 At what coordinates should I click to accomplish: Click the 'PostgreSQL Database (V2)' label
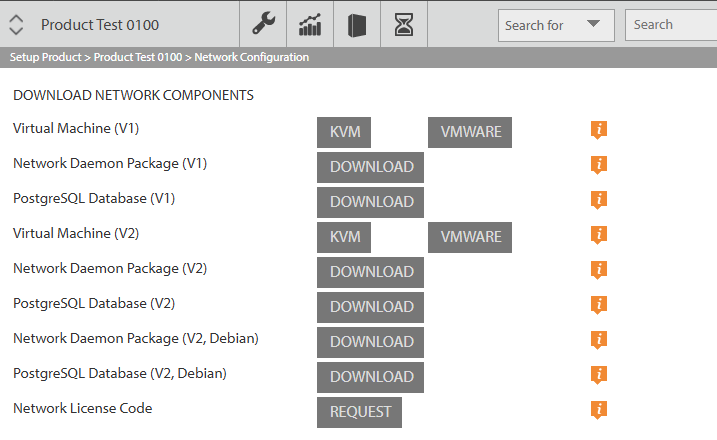[94, 304]
